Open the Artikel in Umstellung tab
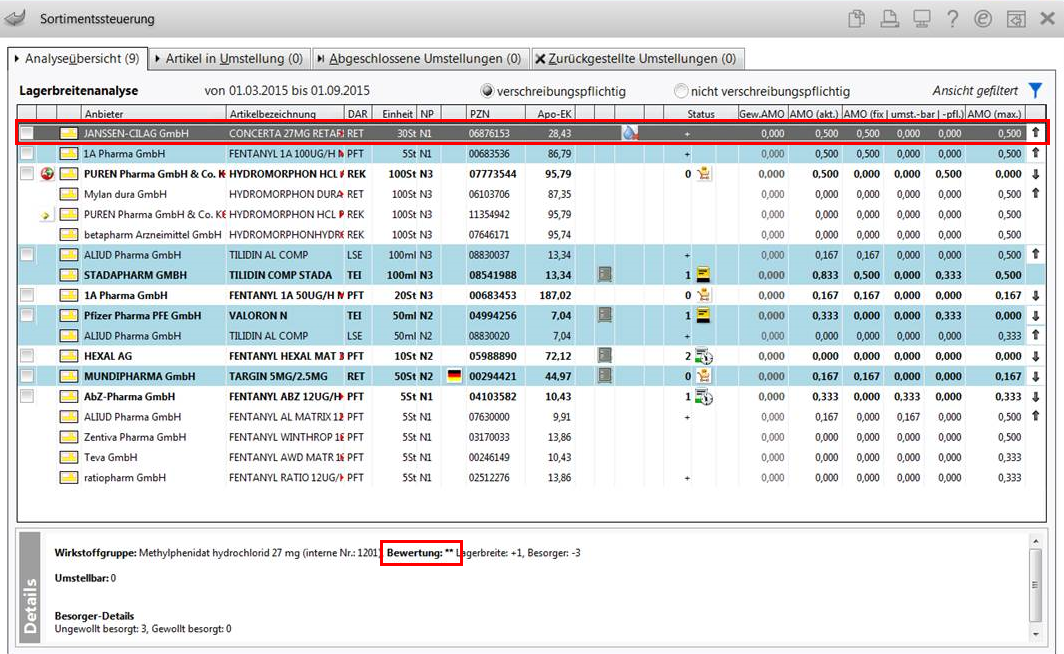 229,58
